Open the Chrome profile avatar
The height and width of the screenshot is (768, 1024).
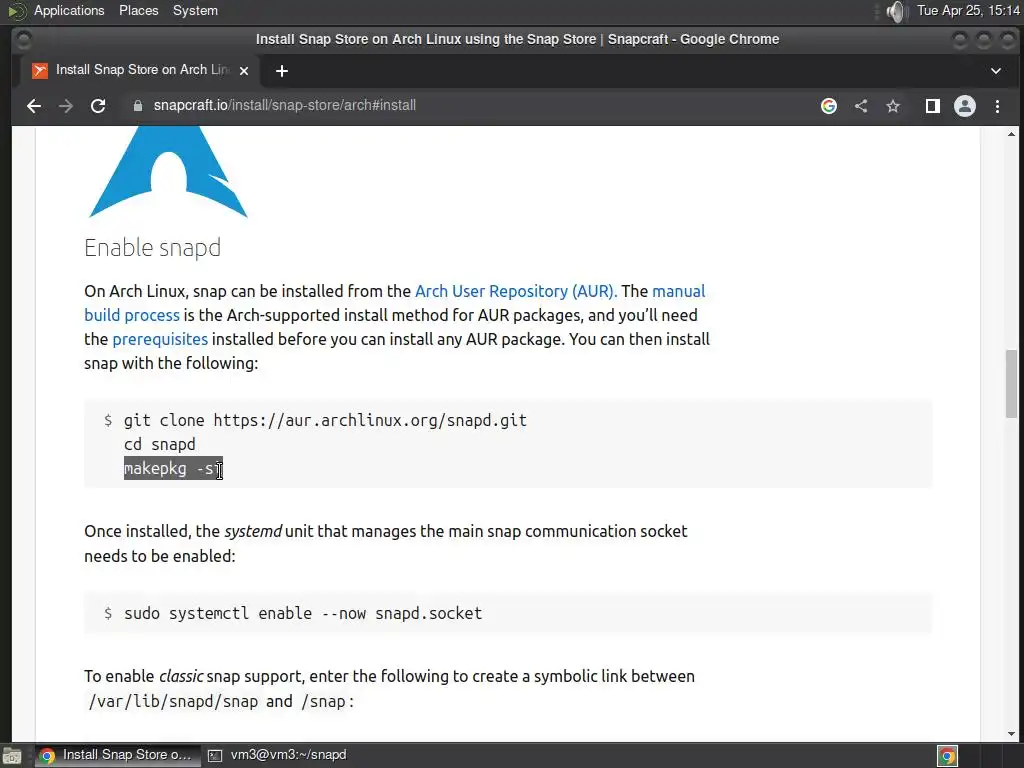click(x=965, y=106)
